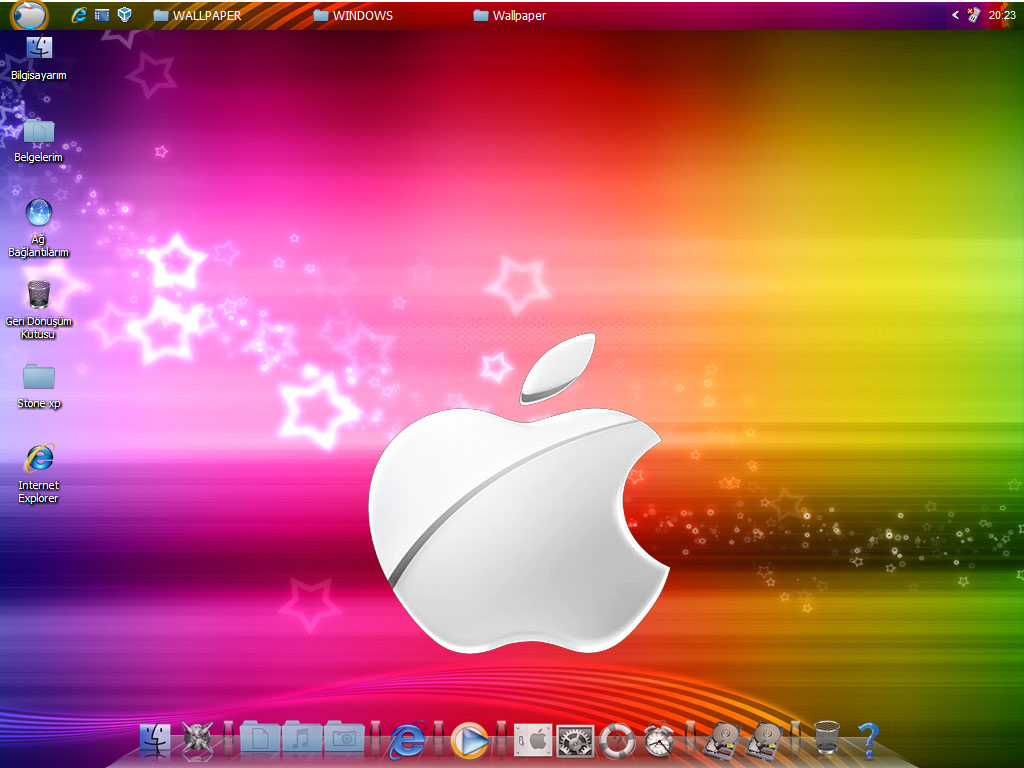Open the Documents folder in the dock
Viewport: 1024px width, 768px height.
click(x=260, y=738)
